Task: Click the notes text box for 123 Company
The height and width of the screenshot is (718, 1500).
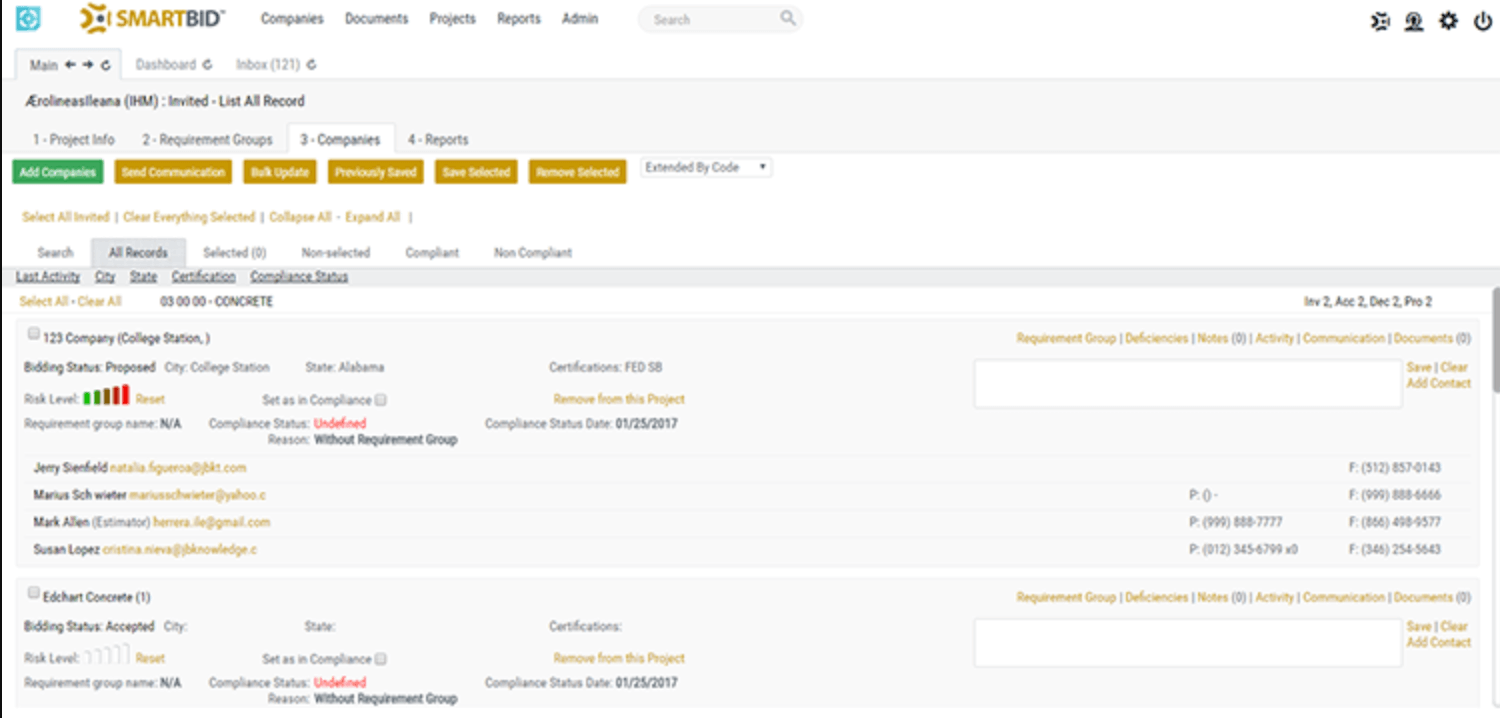Action: click(x=1187, y=383)
